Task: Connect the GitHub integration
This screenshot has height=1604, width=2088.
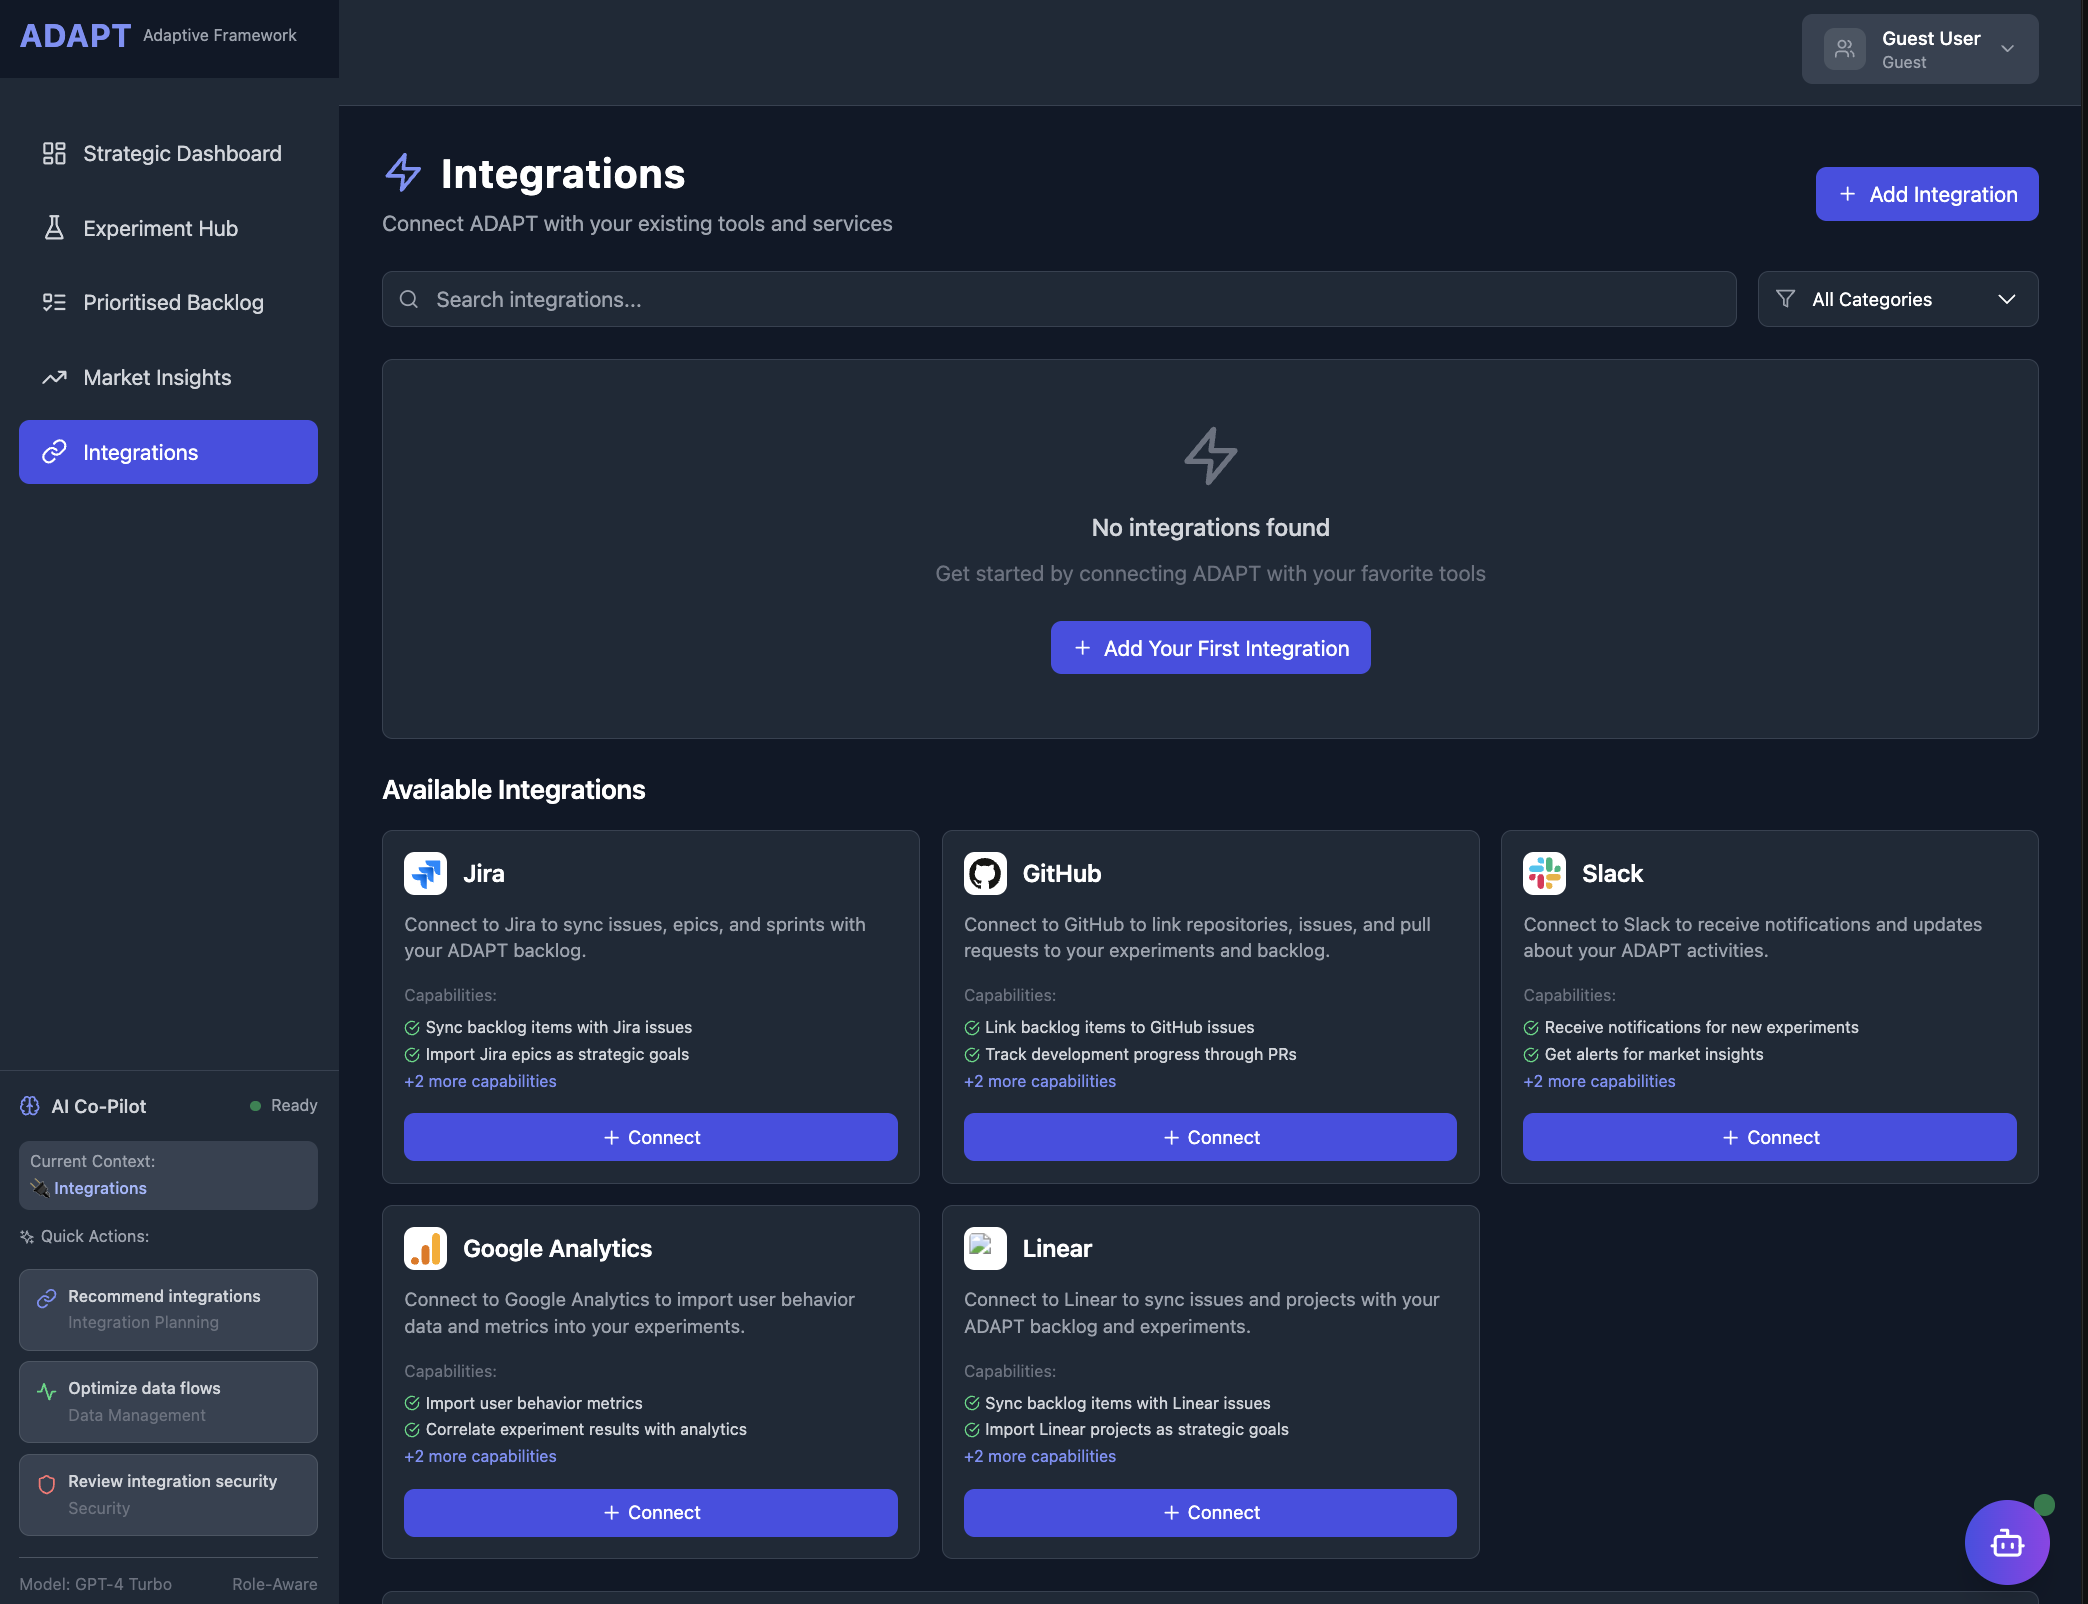Action: click(1209, 1137)
